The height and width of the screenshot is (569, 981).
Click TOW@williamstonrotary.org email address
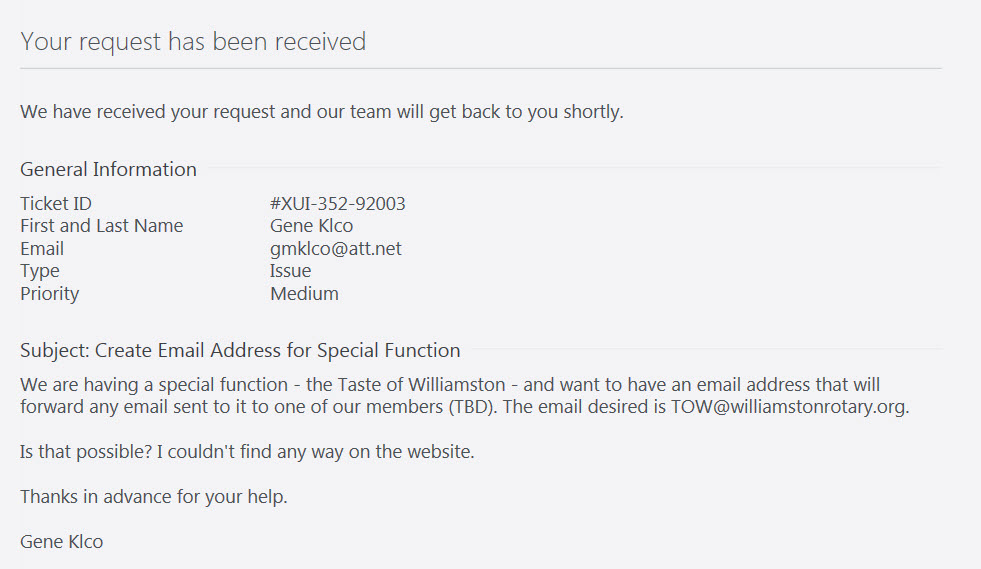coord(788,407)
